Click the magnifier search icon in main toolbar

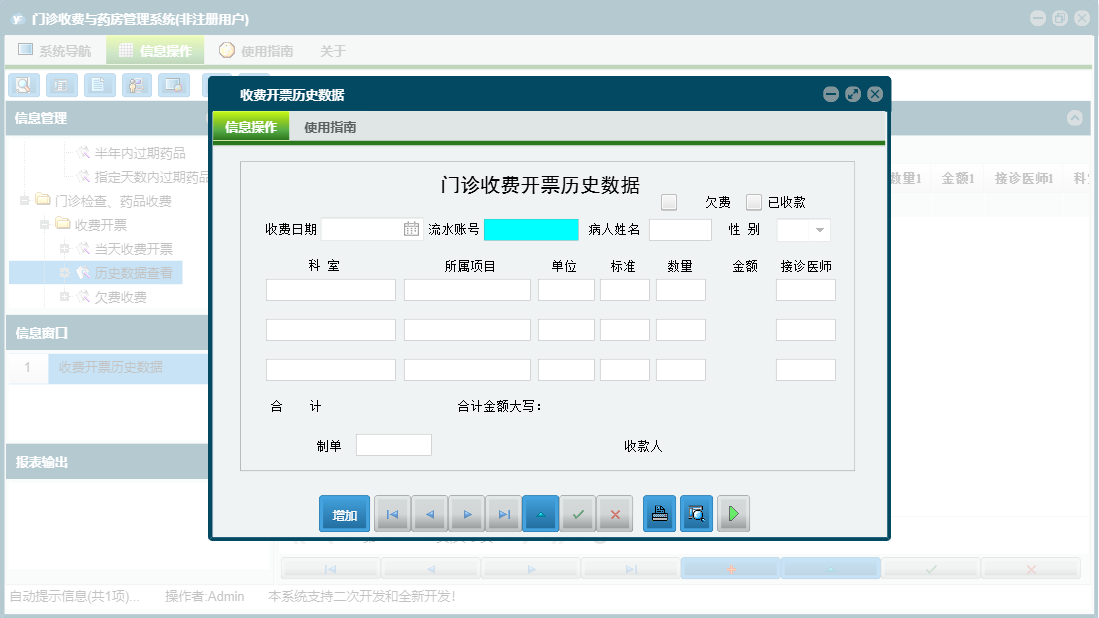coord(24,85)
